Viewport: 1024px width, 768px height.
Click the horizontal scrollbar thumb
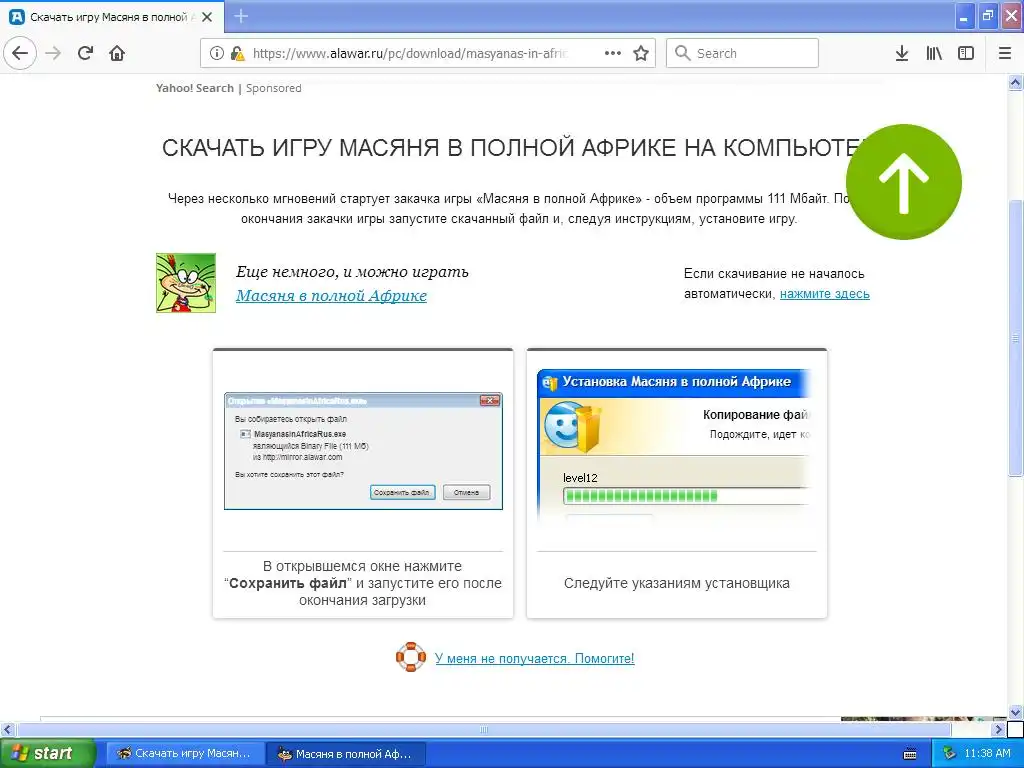pyautogui.click(x=484, y=729)
